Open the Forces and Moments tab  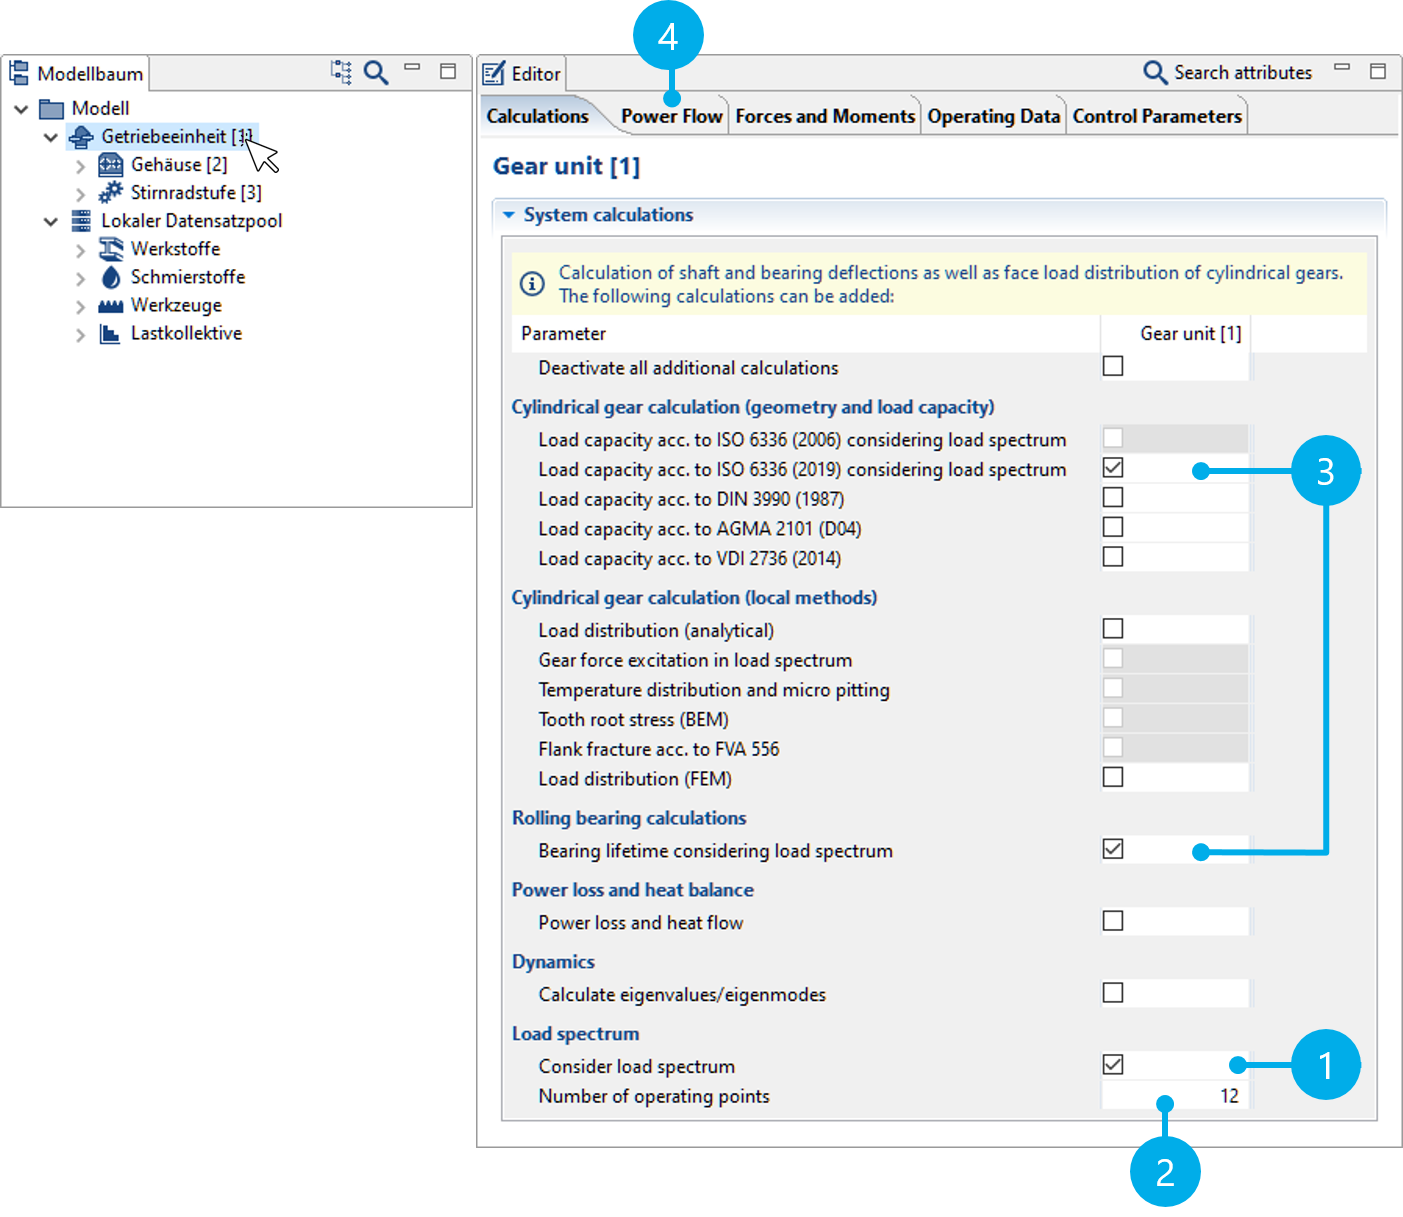click(825, 116)
